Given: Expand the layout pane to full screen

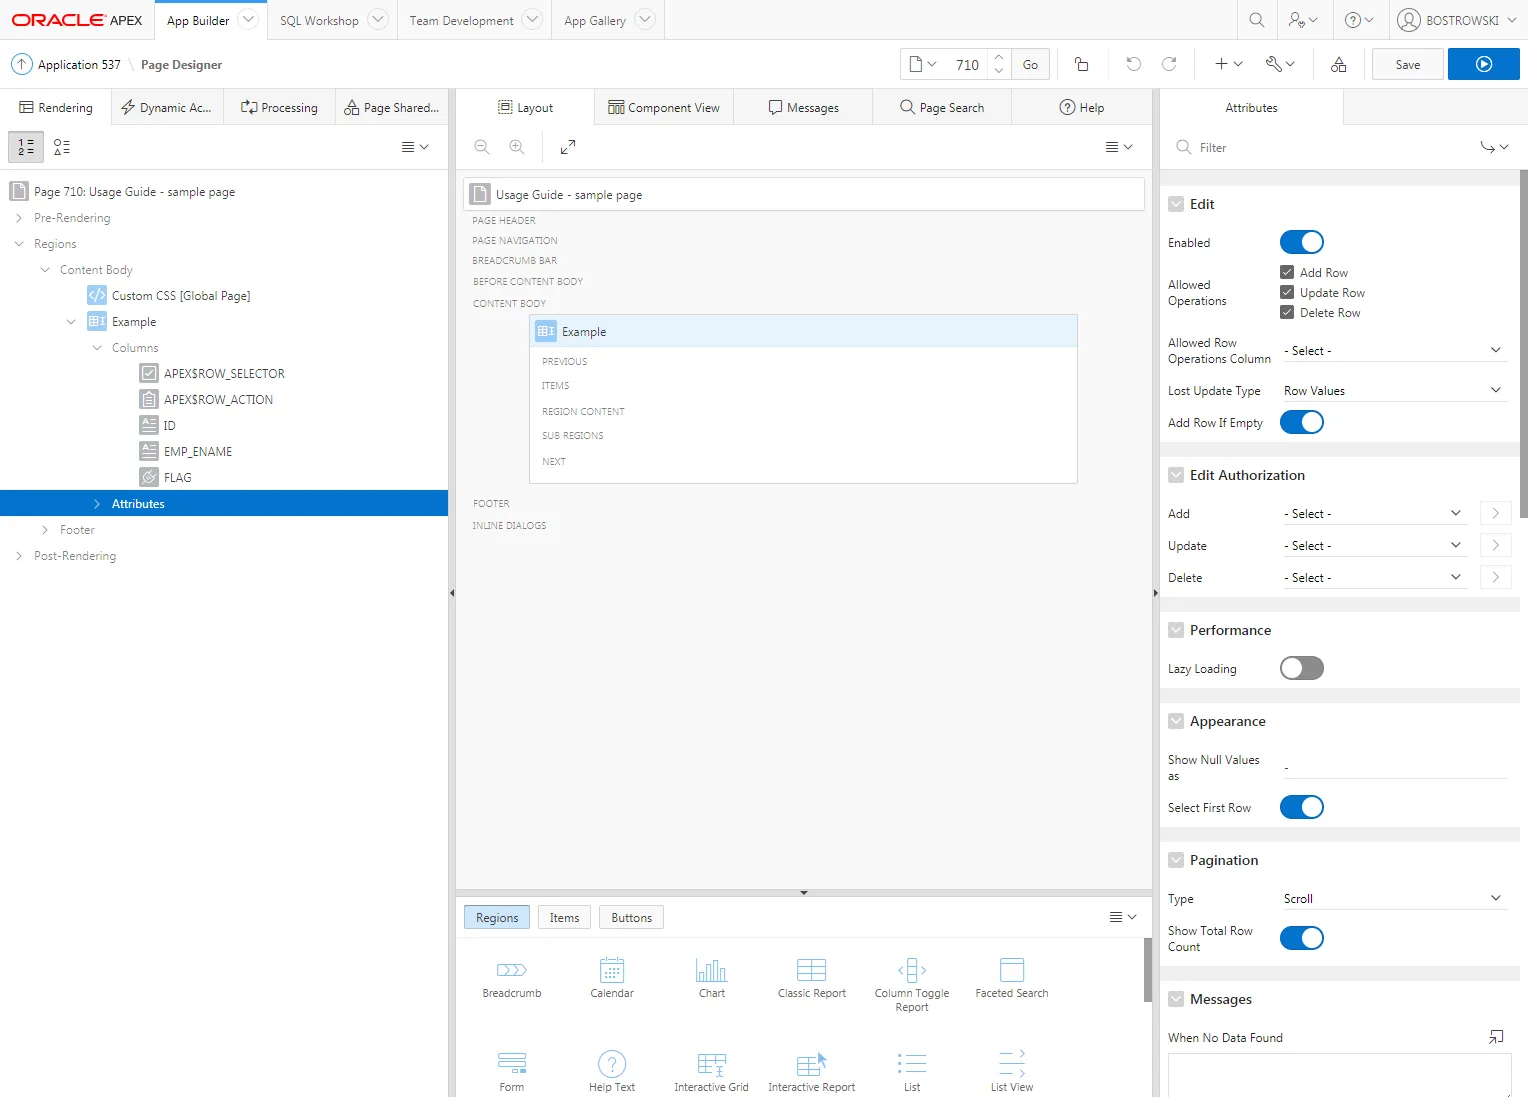Looking at the screenshot, I should [568, 147].
